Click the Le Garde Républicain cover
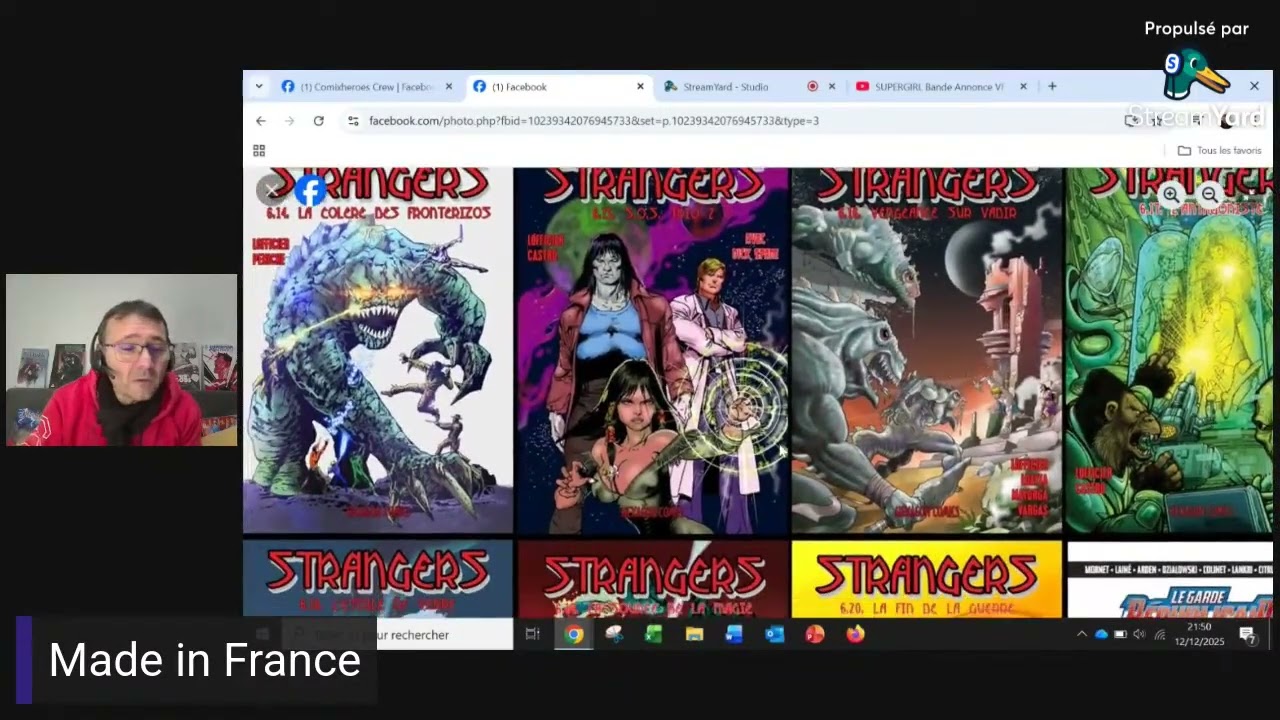1280x720 pixels. pyautogui.click(x=1170, y=579)
